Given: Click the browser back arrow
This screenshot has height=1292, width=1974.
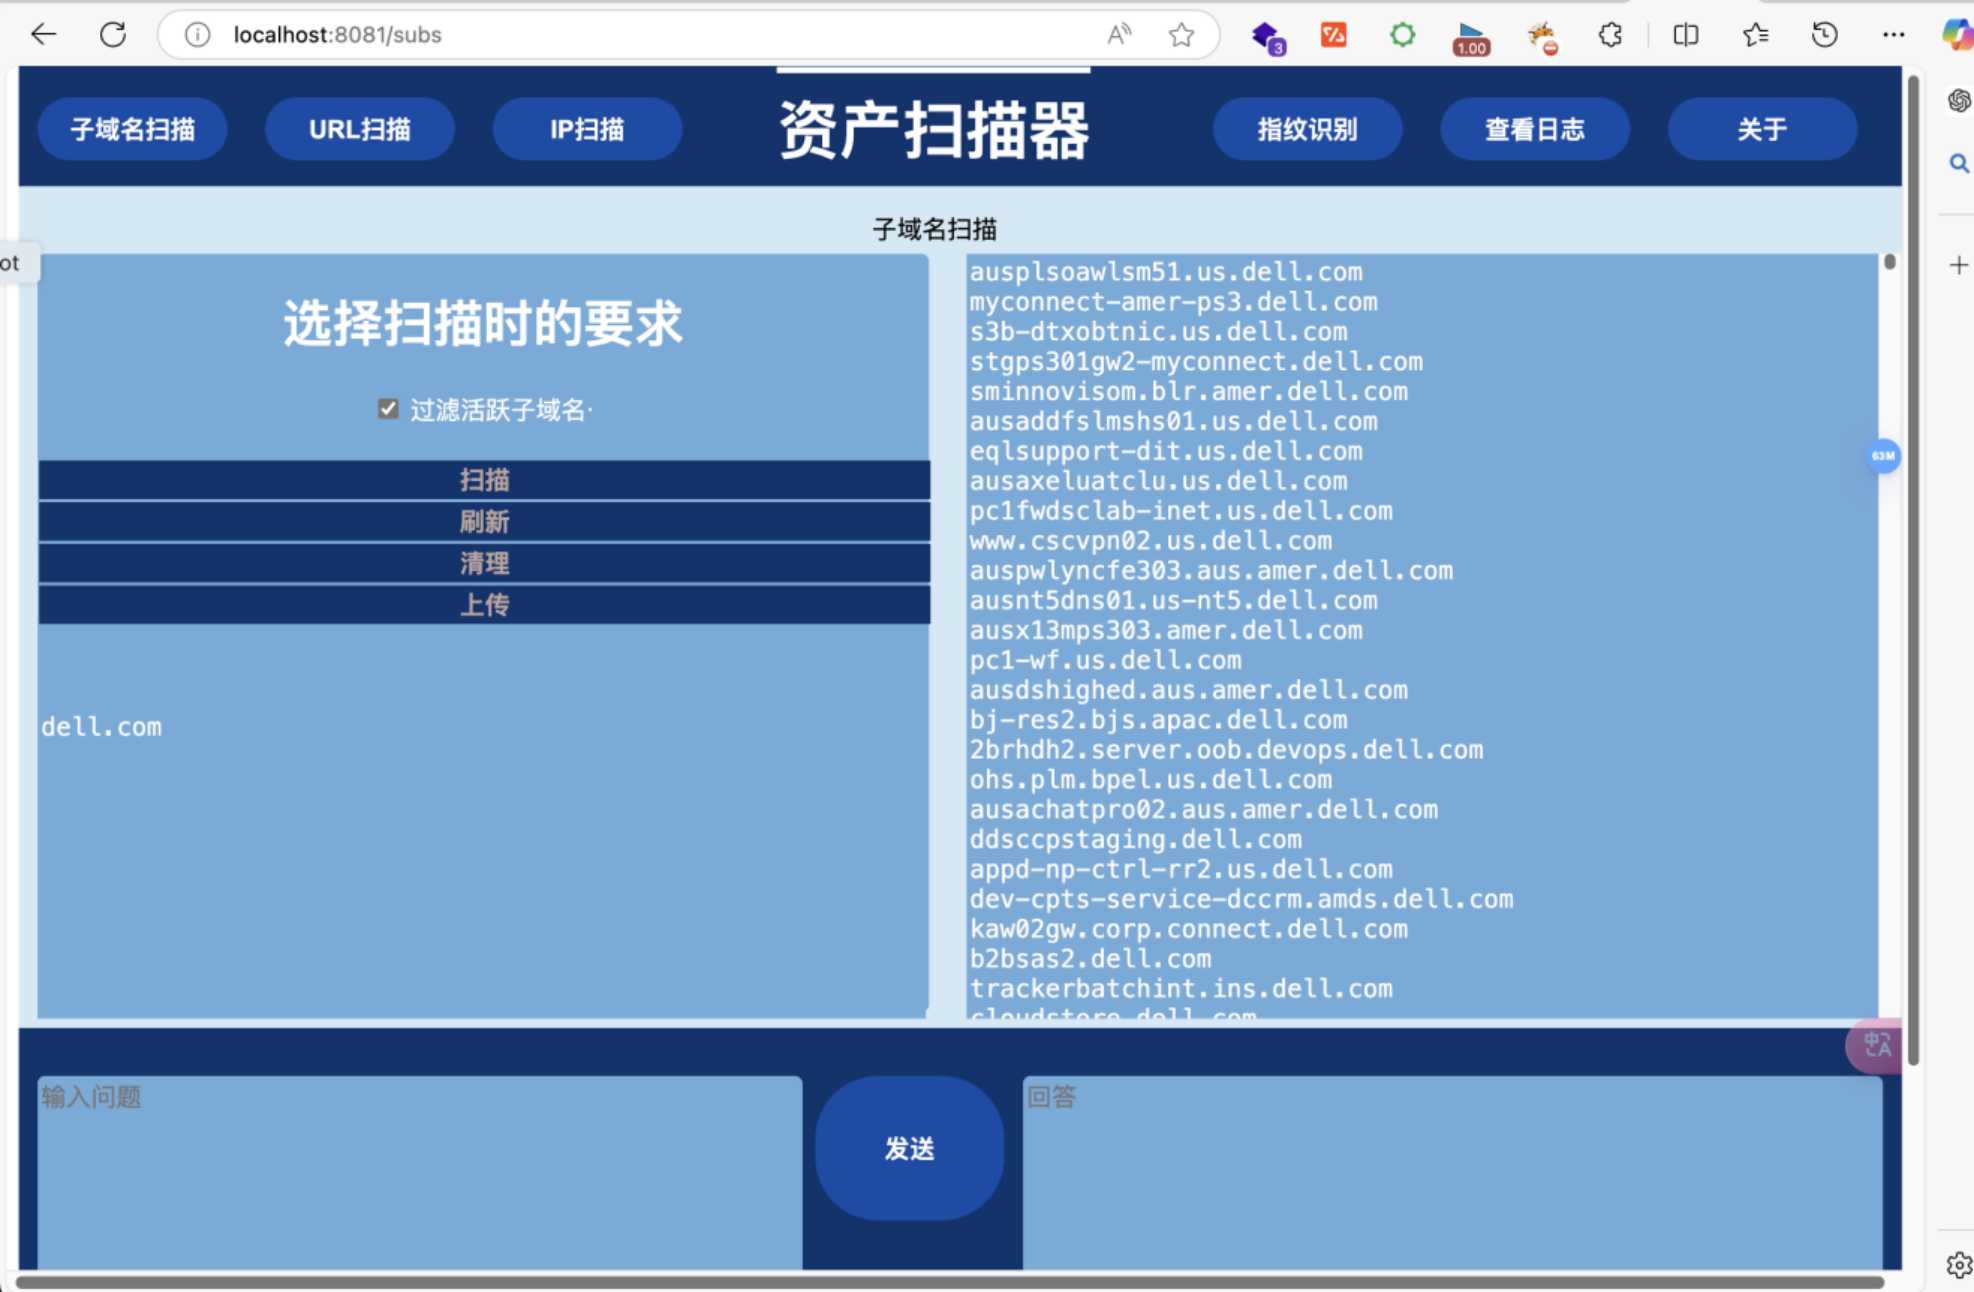Looking at the screenshot, I should point(44,35).
